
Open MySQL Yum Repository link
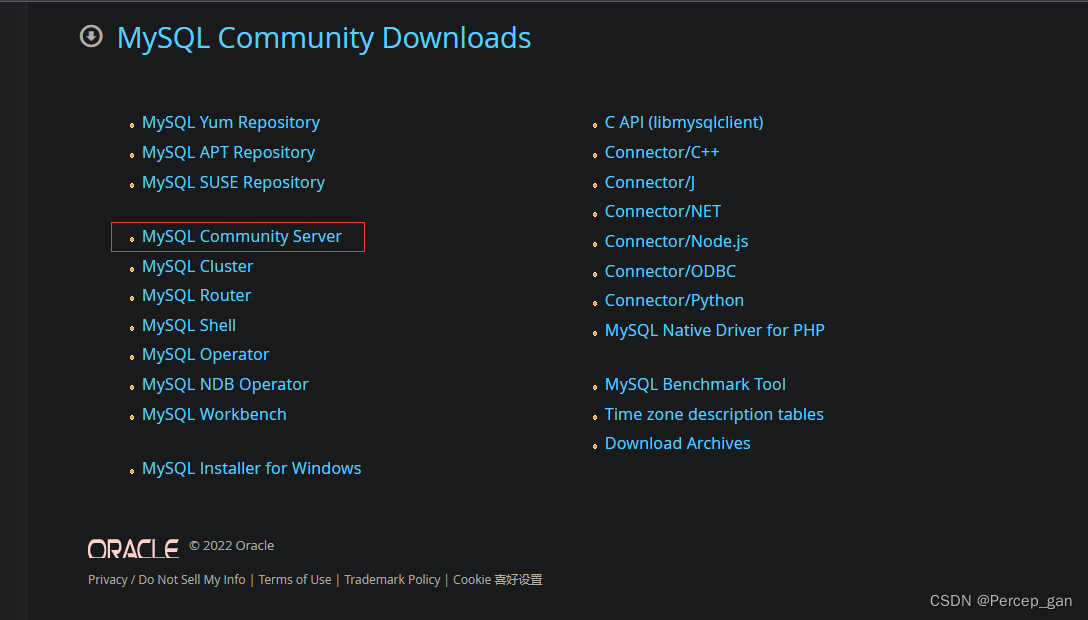[230, 123]
